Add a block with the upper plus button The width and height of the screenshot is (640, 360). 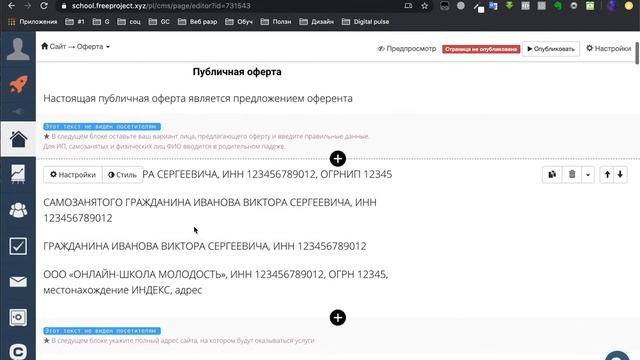point(338,159)
